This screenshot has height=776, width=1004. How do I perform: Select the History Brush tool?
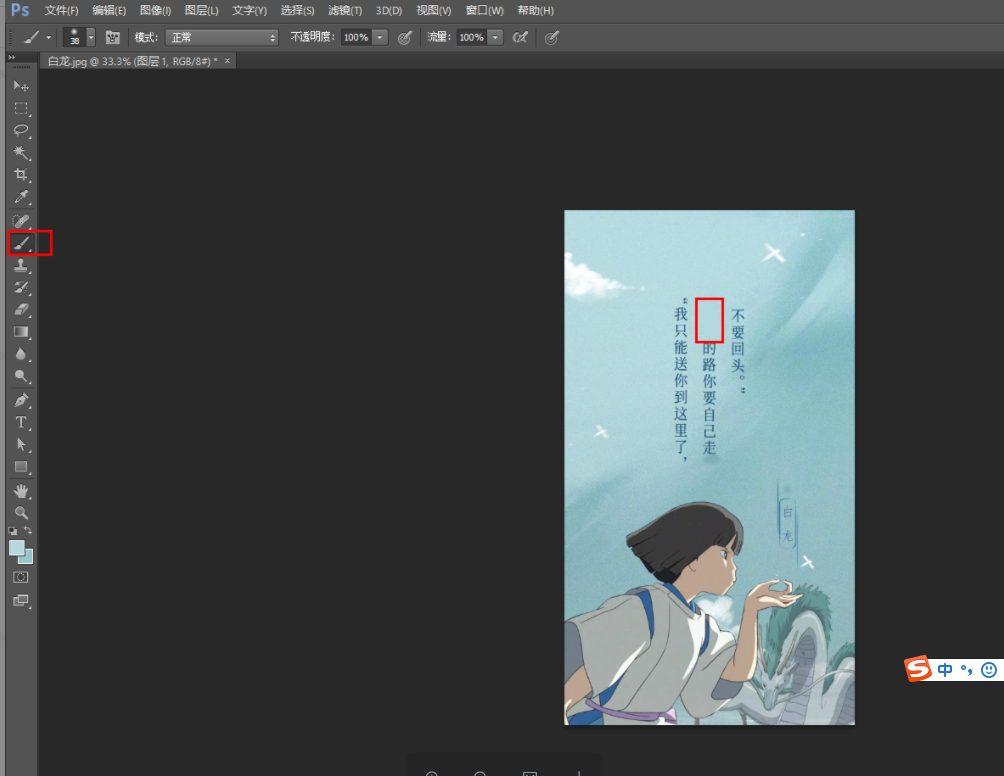click(x=20, y=287)
